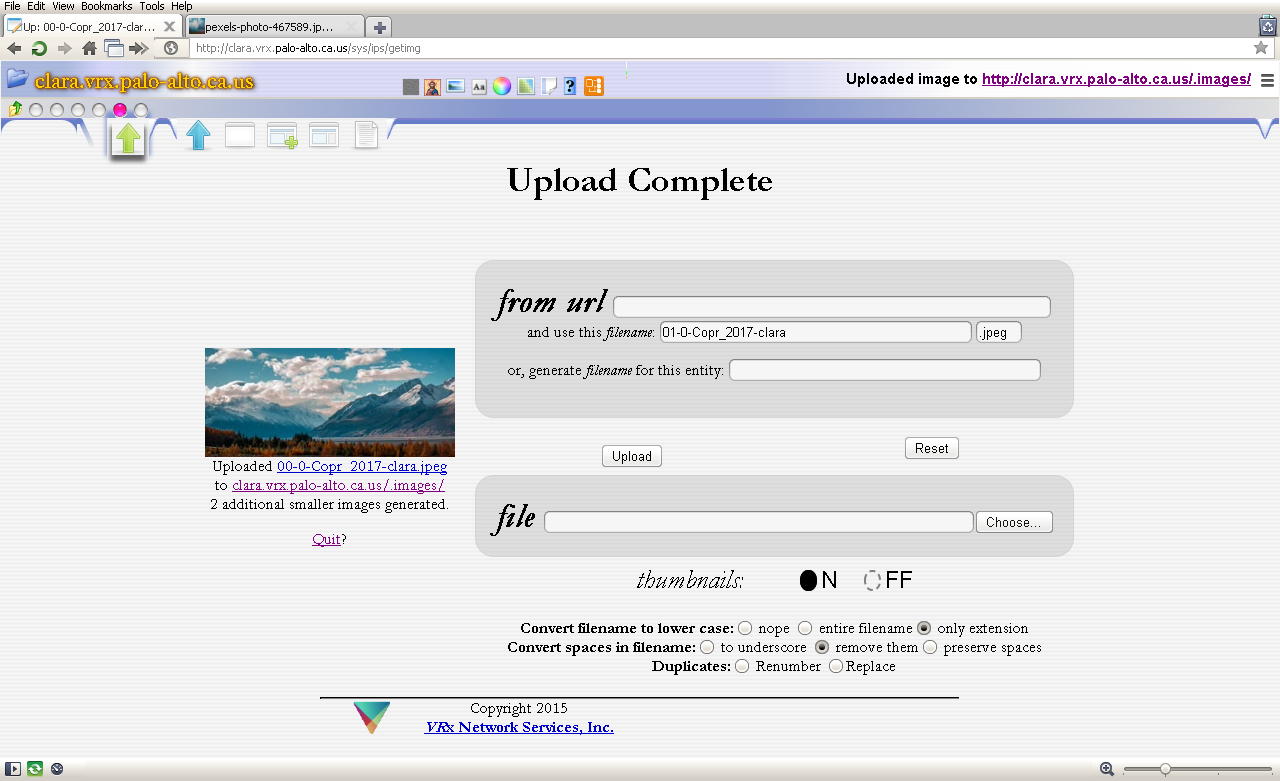Turn thumbnails OFF
The width and height of the screenshot is (1280, 781).
[x=873, y=581]
